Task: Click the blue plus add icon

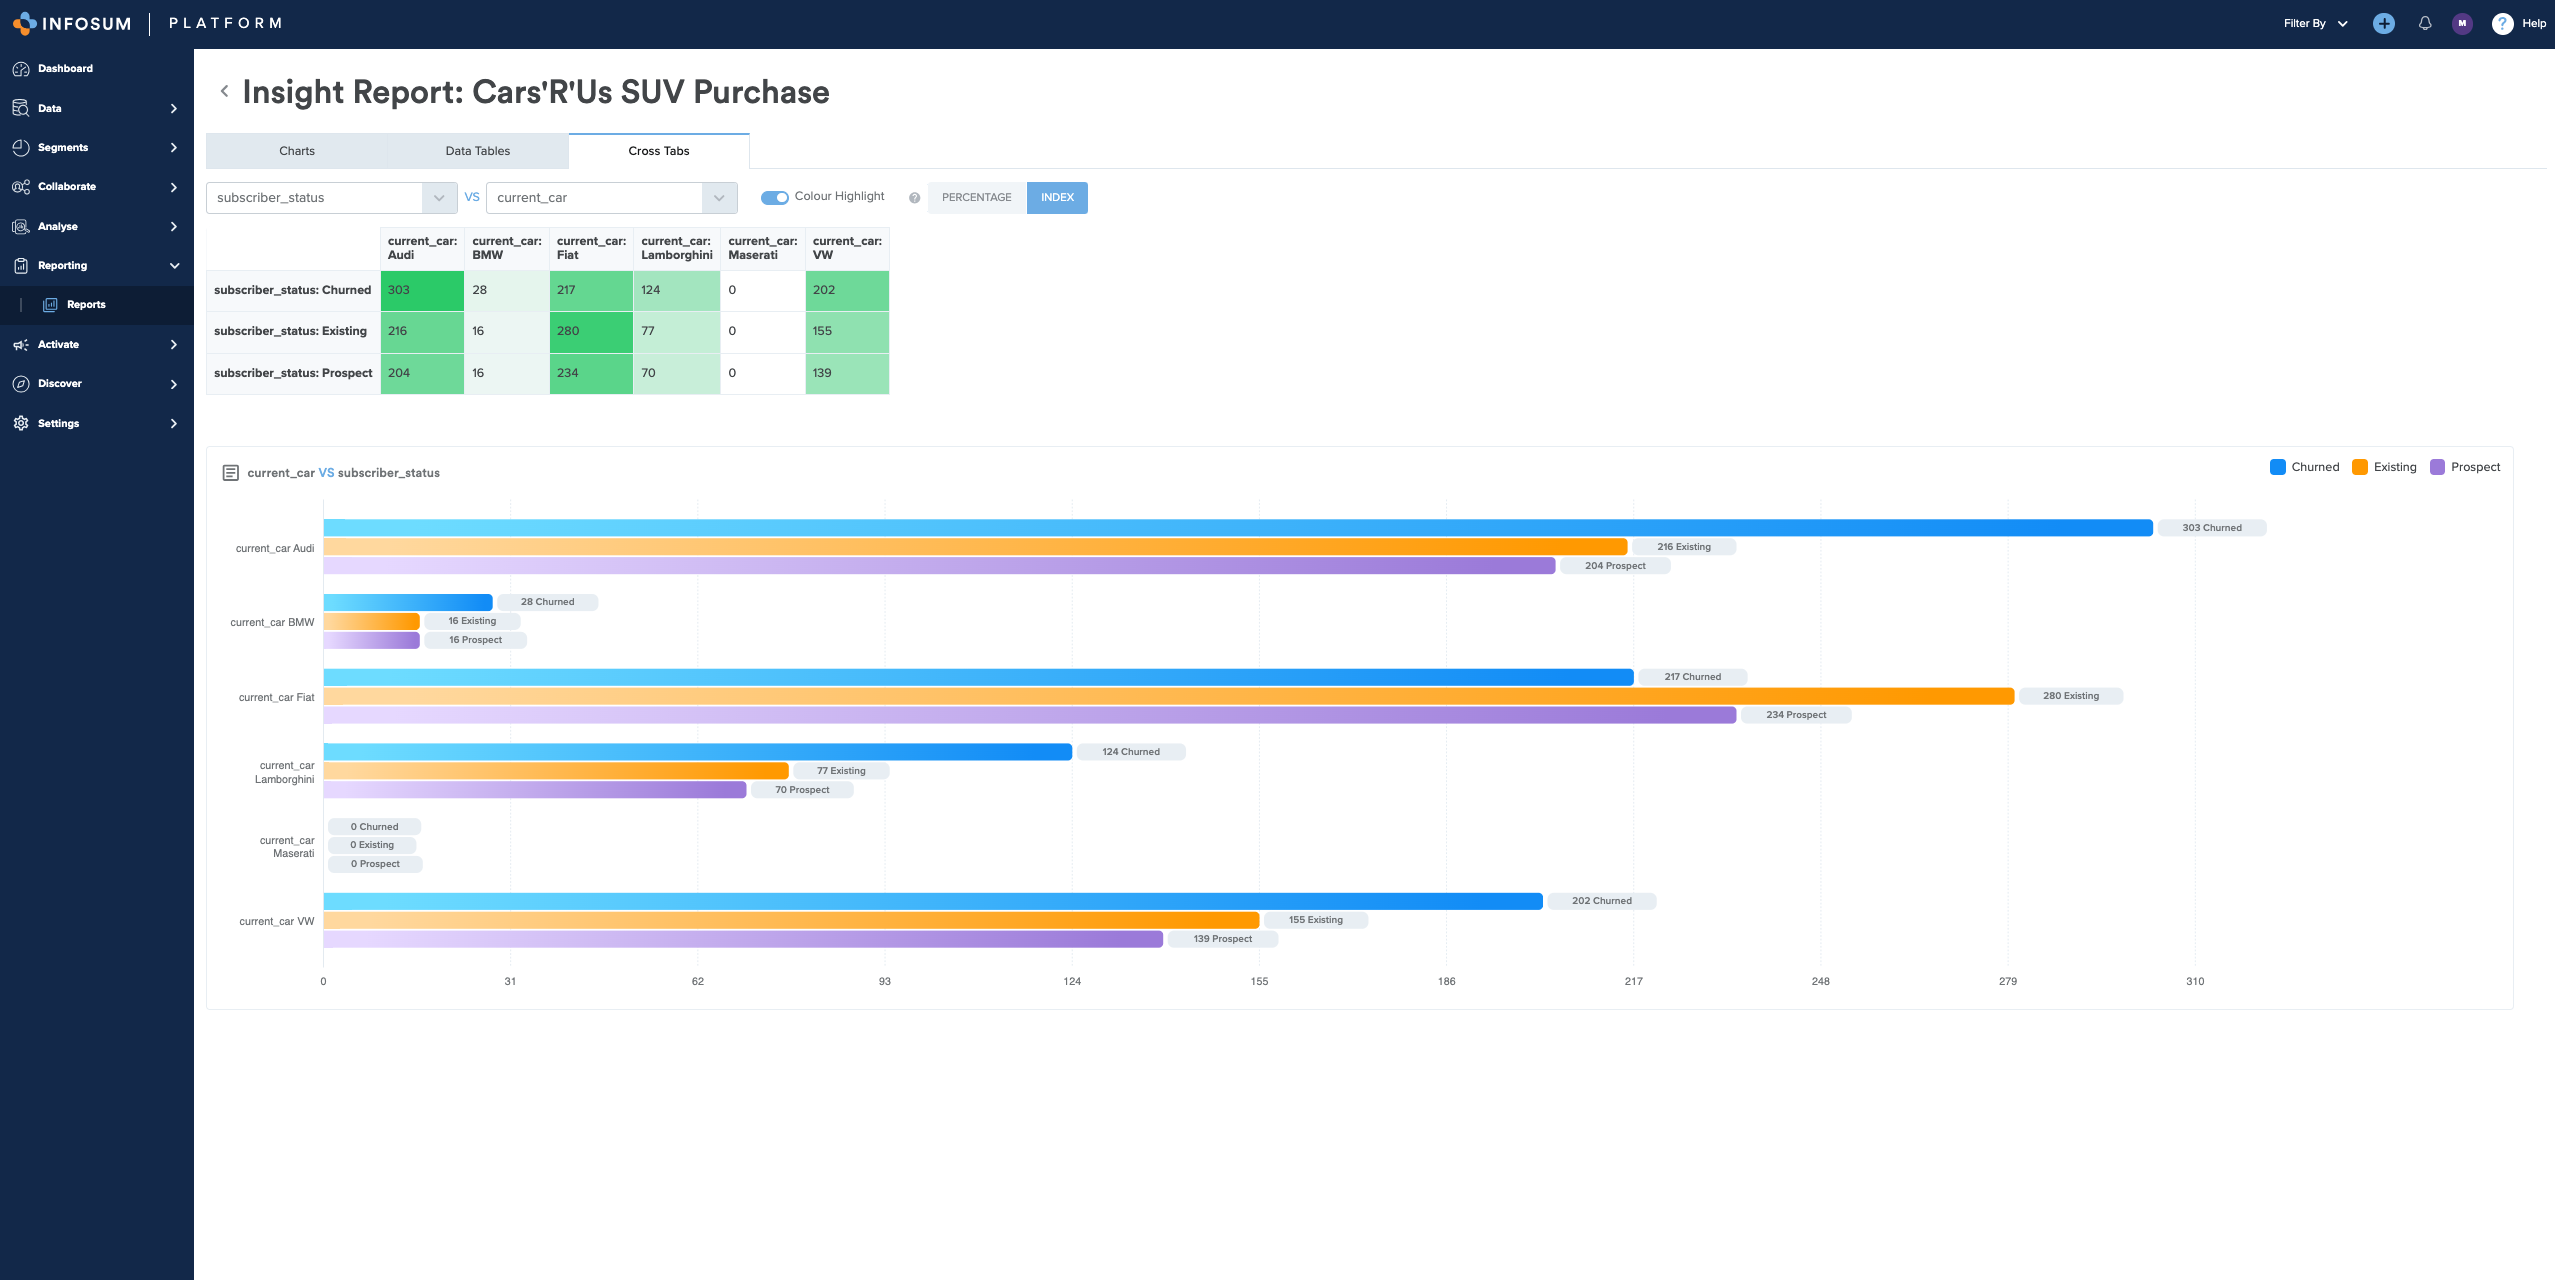Action: point(2384,23)
